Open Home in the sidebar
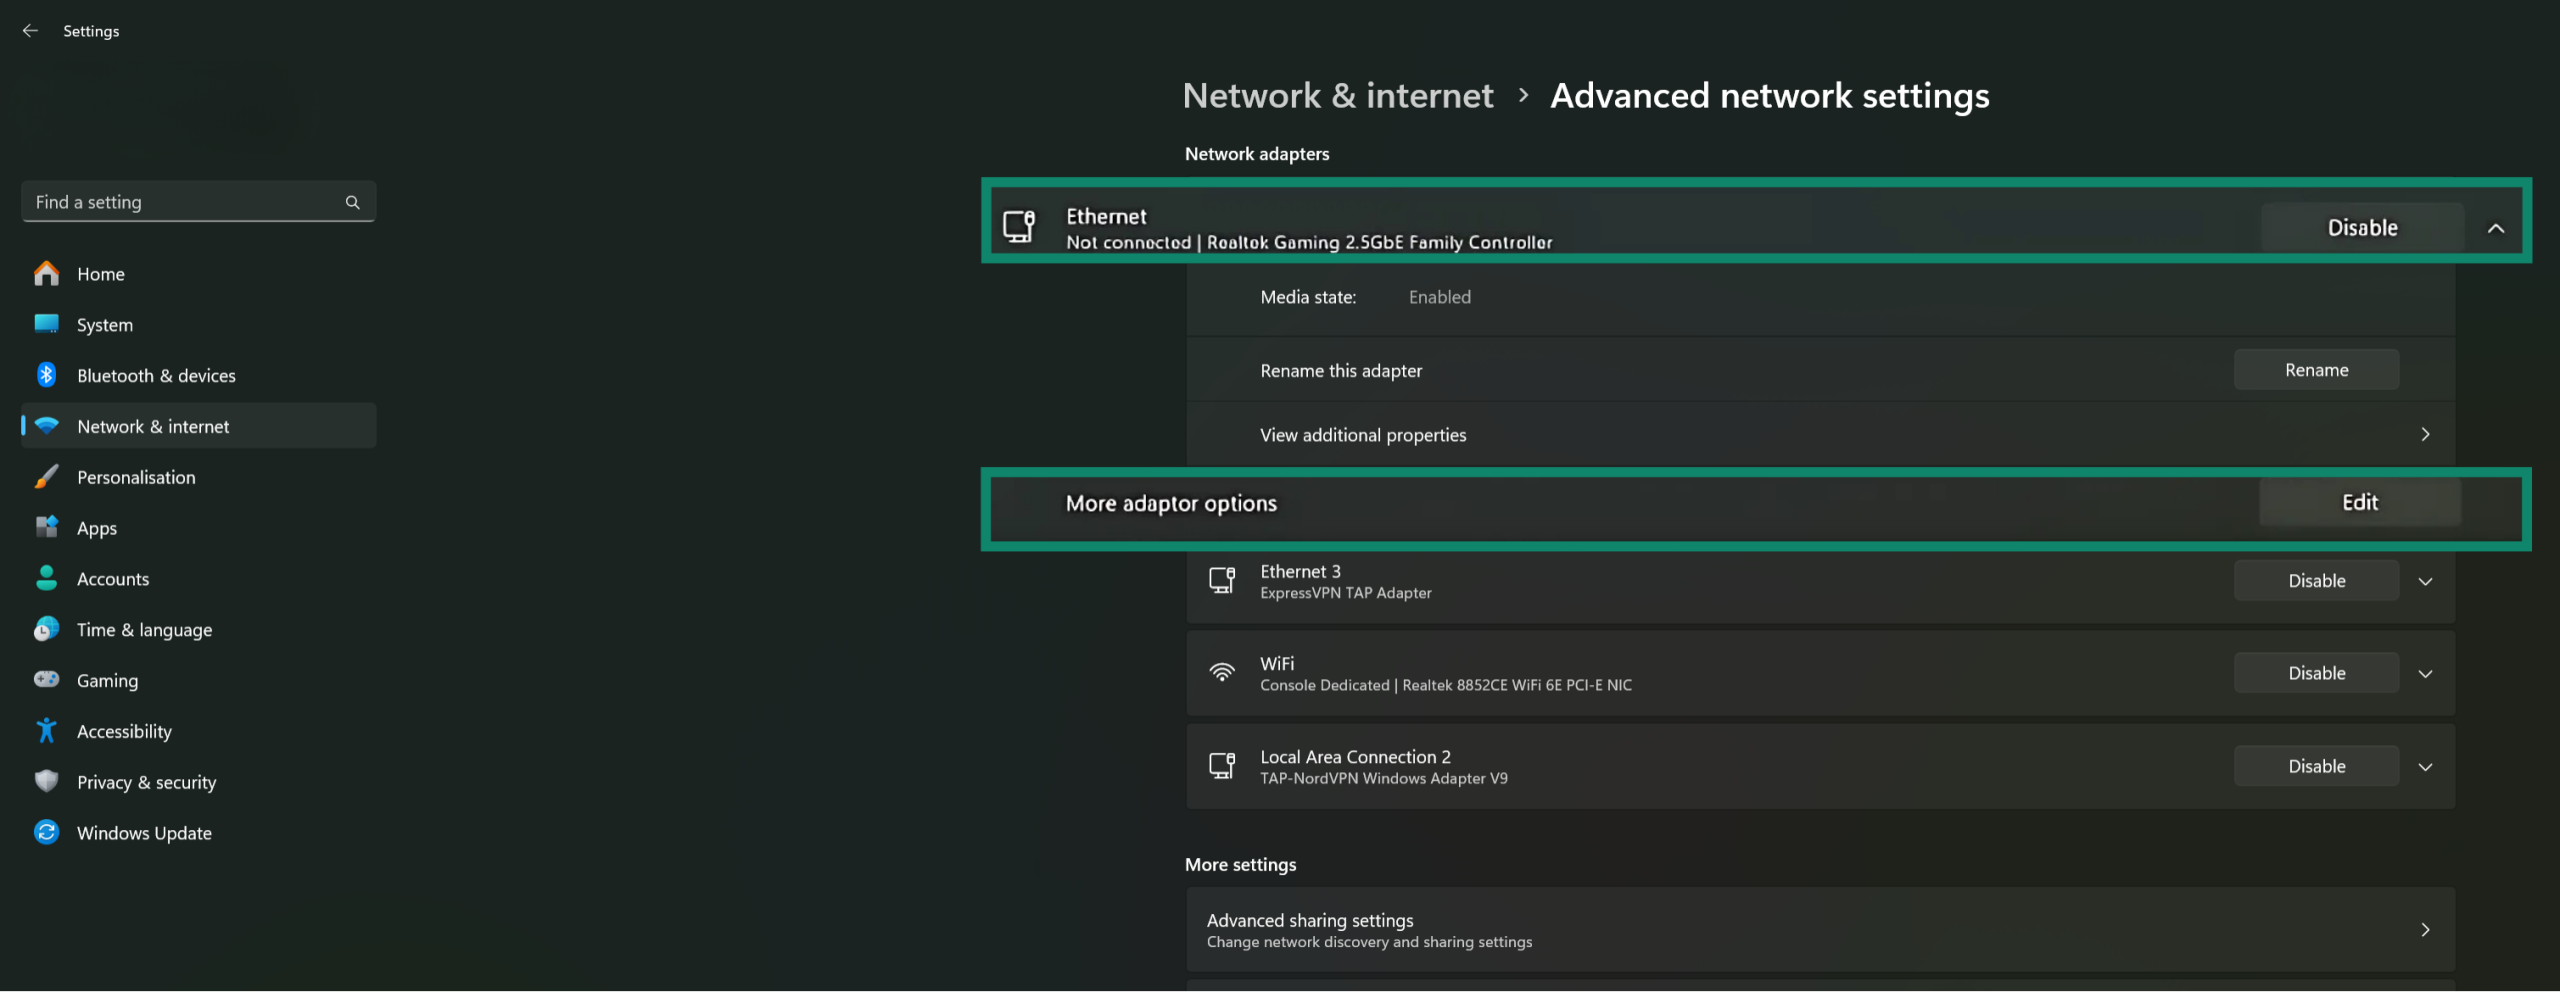Screen dimensions: 2560x992 (198, 274)
